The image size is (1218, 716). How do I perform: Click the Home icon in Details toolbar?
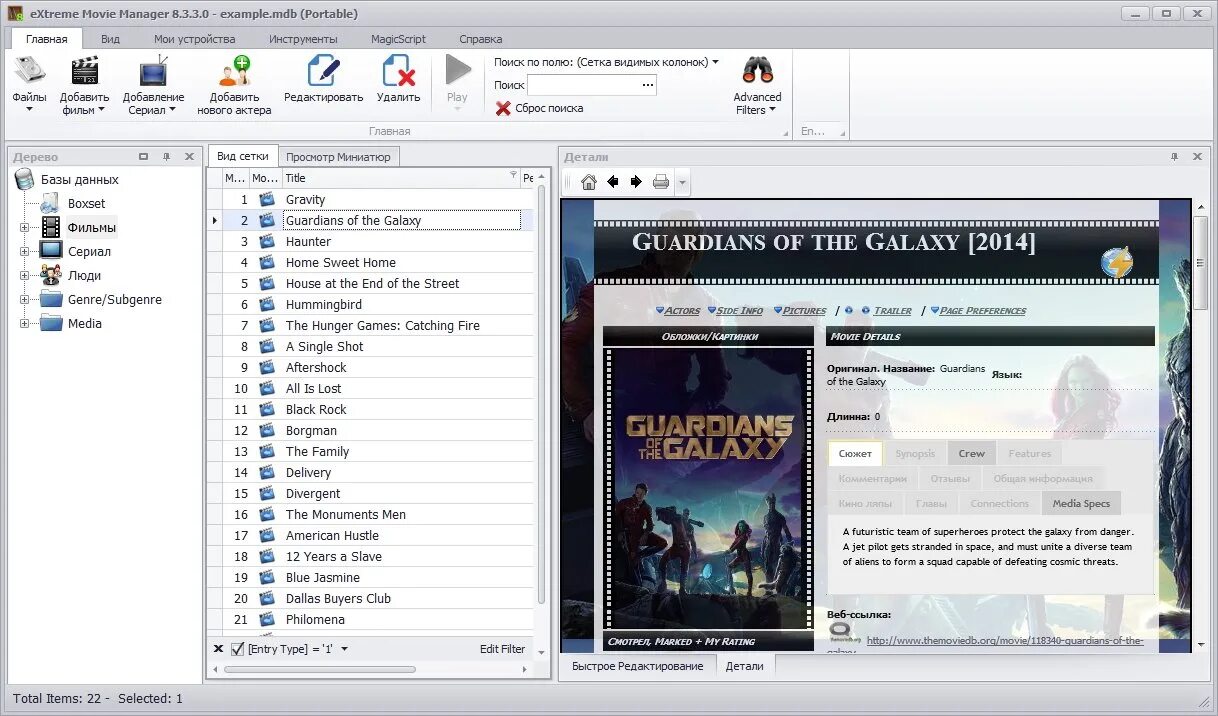589,182
